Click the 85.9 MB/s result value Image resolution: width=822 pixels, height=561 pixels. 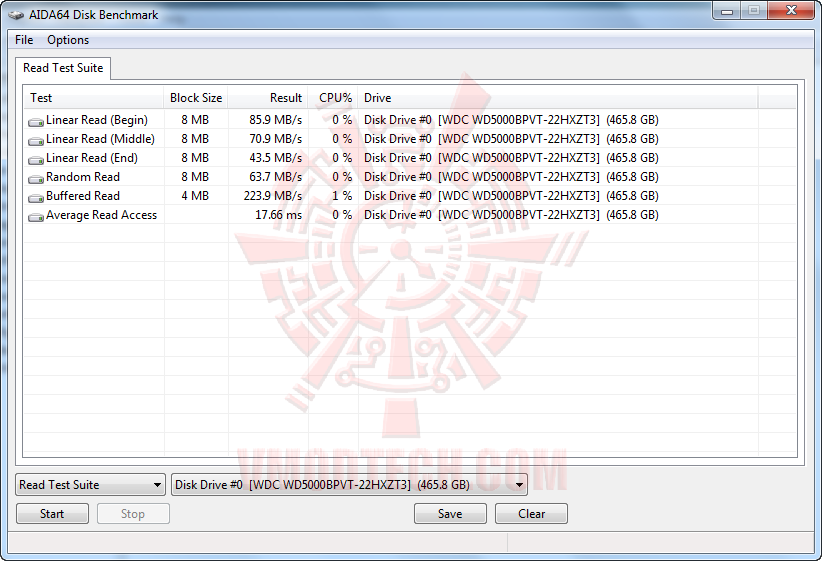click(x=276, y=120)
